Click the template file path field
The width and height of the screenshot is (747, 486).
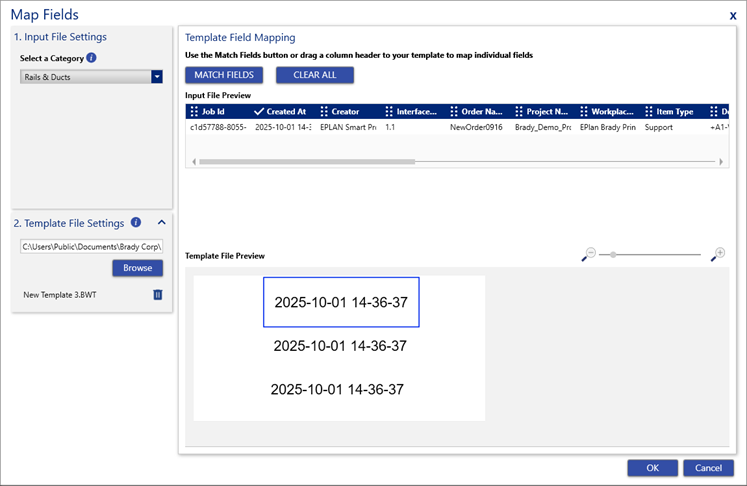91,246
